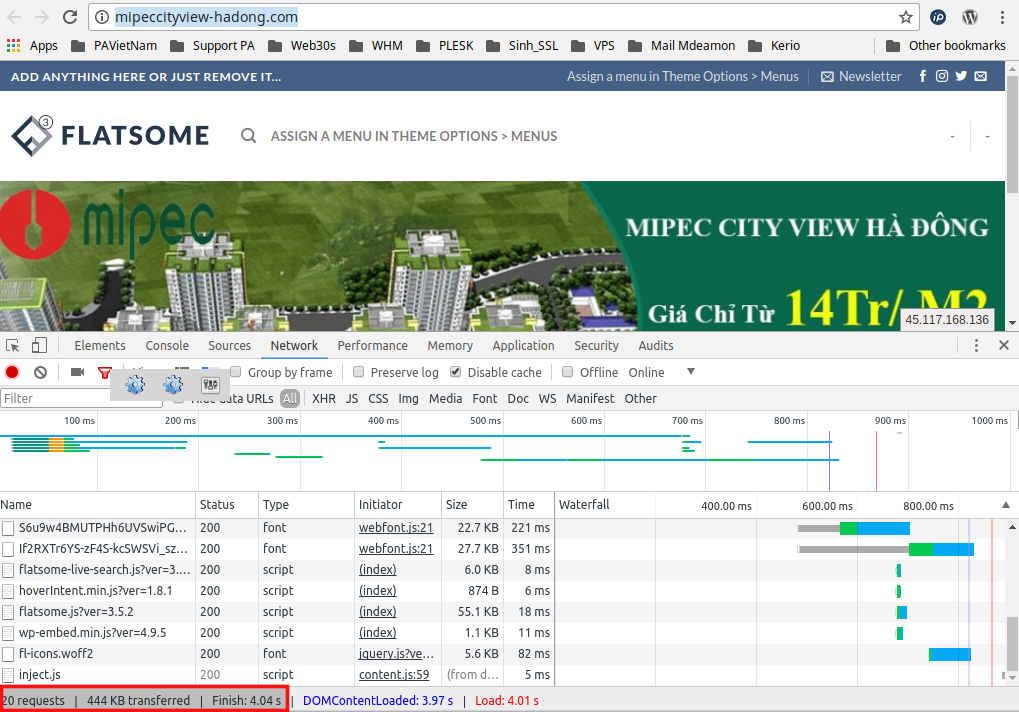Open the Chrome three-dot menu
1019x712 pixels.
(x=1002, y=17)
